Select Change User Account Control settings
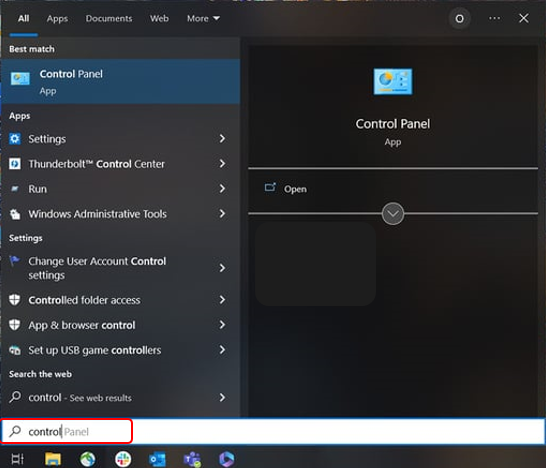Image resolution: width=546 pixels, height=468 pixels. 120,268
